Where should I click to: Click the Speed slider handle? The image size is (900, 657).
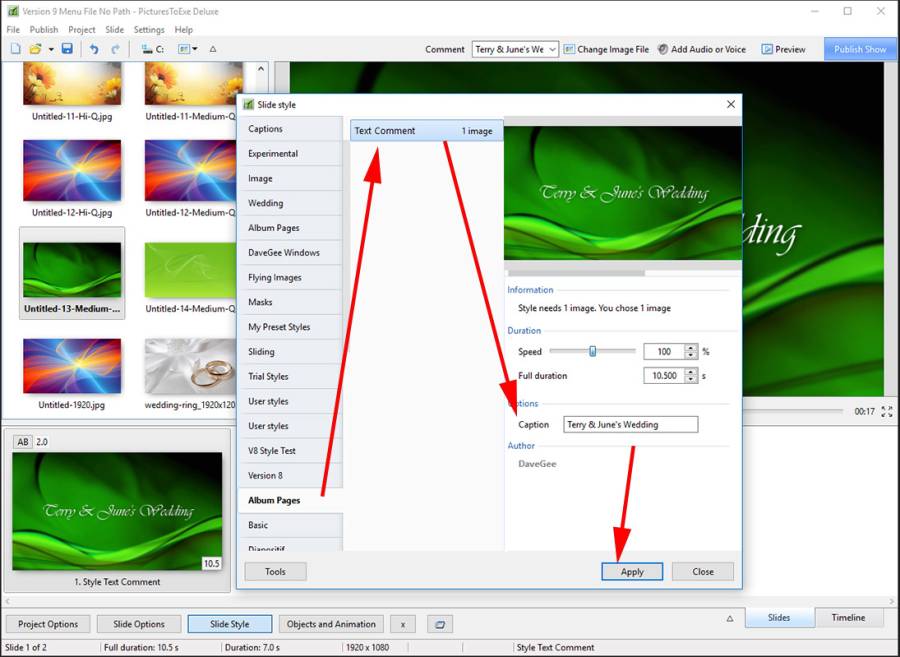[593, 351]
